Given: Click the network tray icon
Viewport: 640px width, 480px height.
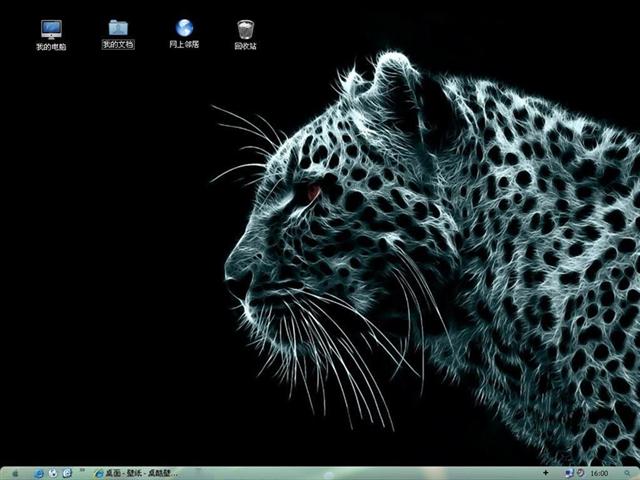Looking at the screenshot, I should (x=569, y=472).
